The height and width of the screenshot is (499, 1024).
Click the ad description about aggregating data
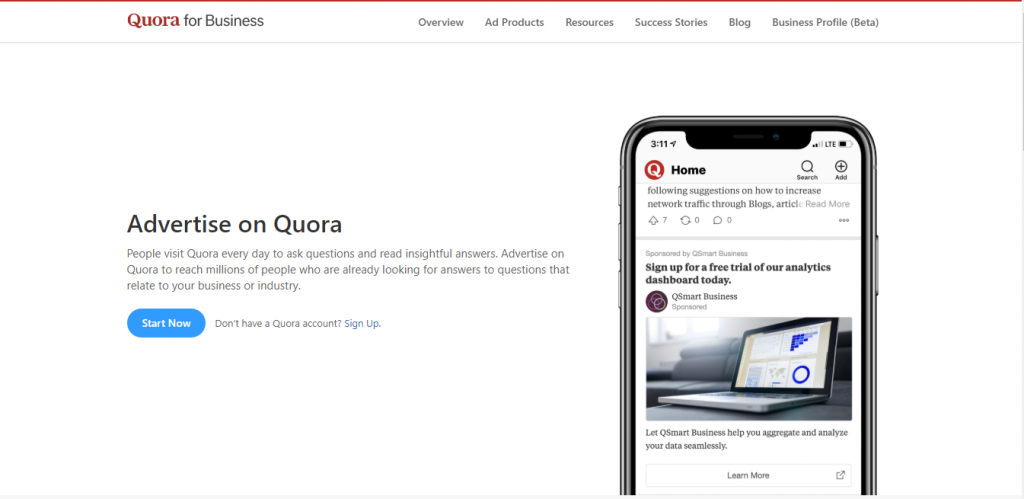coord(746,439)
